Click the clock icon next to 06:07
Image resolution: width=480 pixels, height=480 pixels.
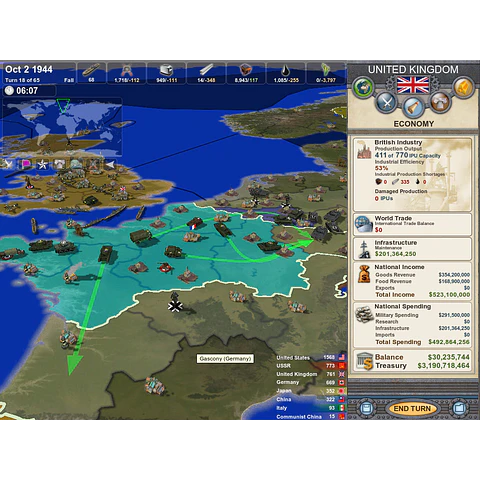[x=9, y=91]
